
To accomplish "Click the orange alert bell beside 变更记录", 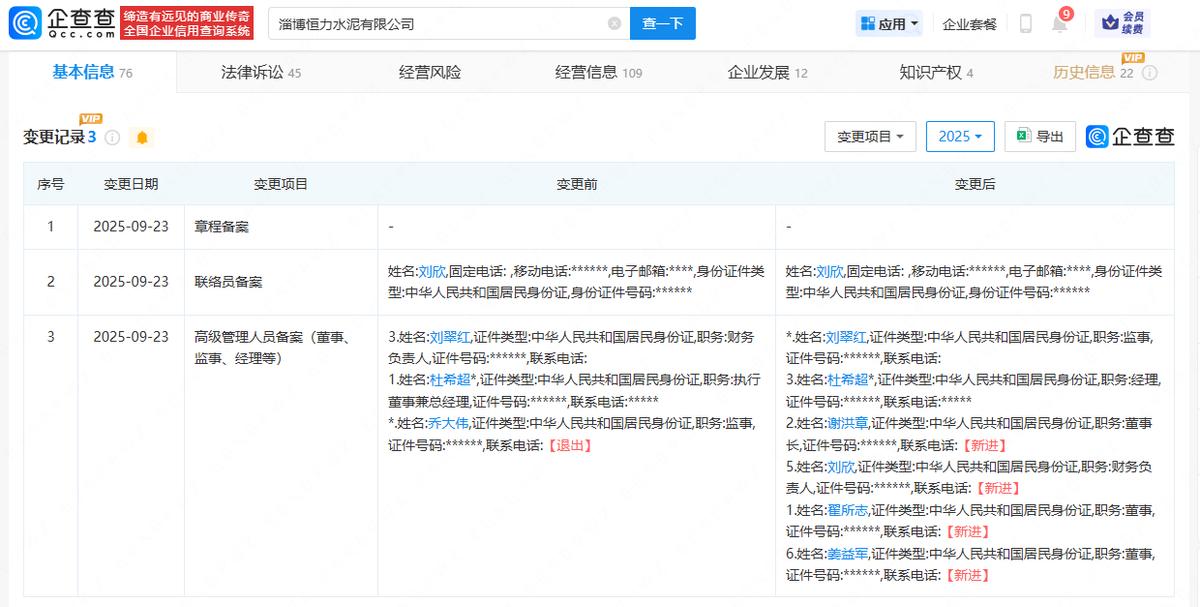I will click(x=142, y=137).
